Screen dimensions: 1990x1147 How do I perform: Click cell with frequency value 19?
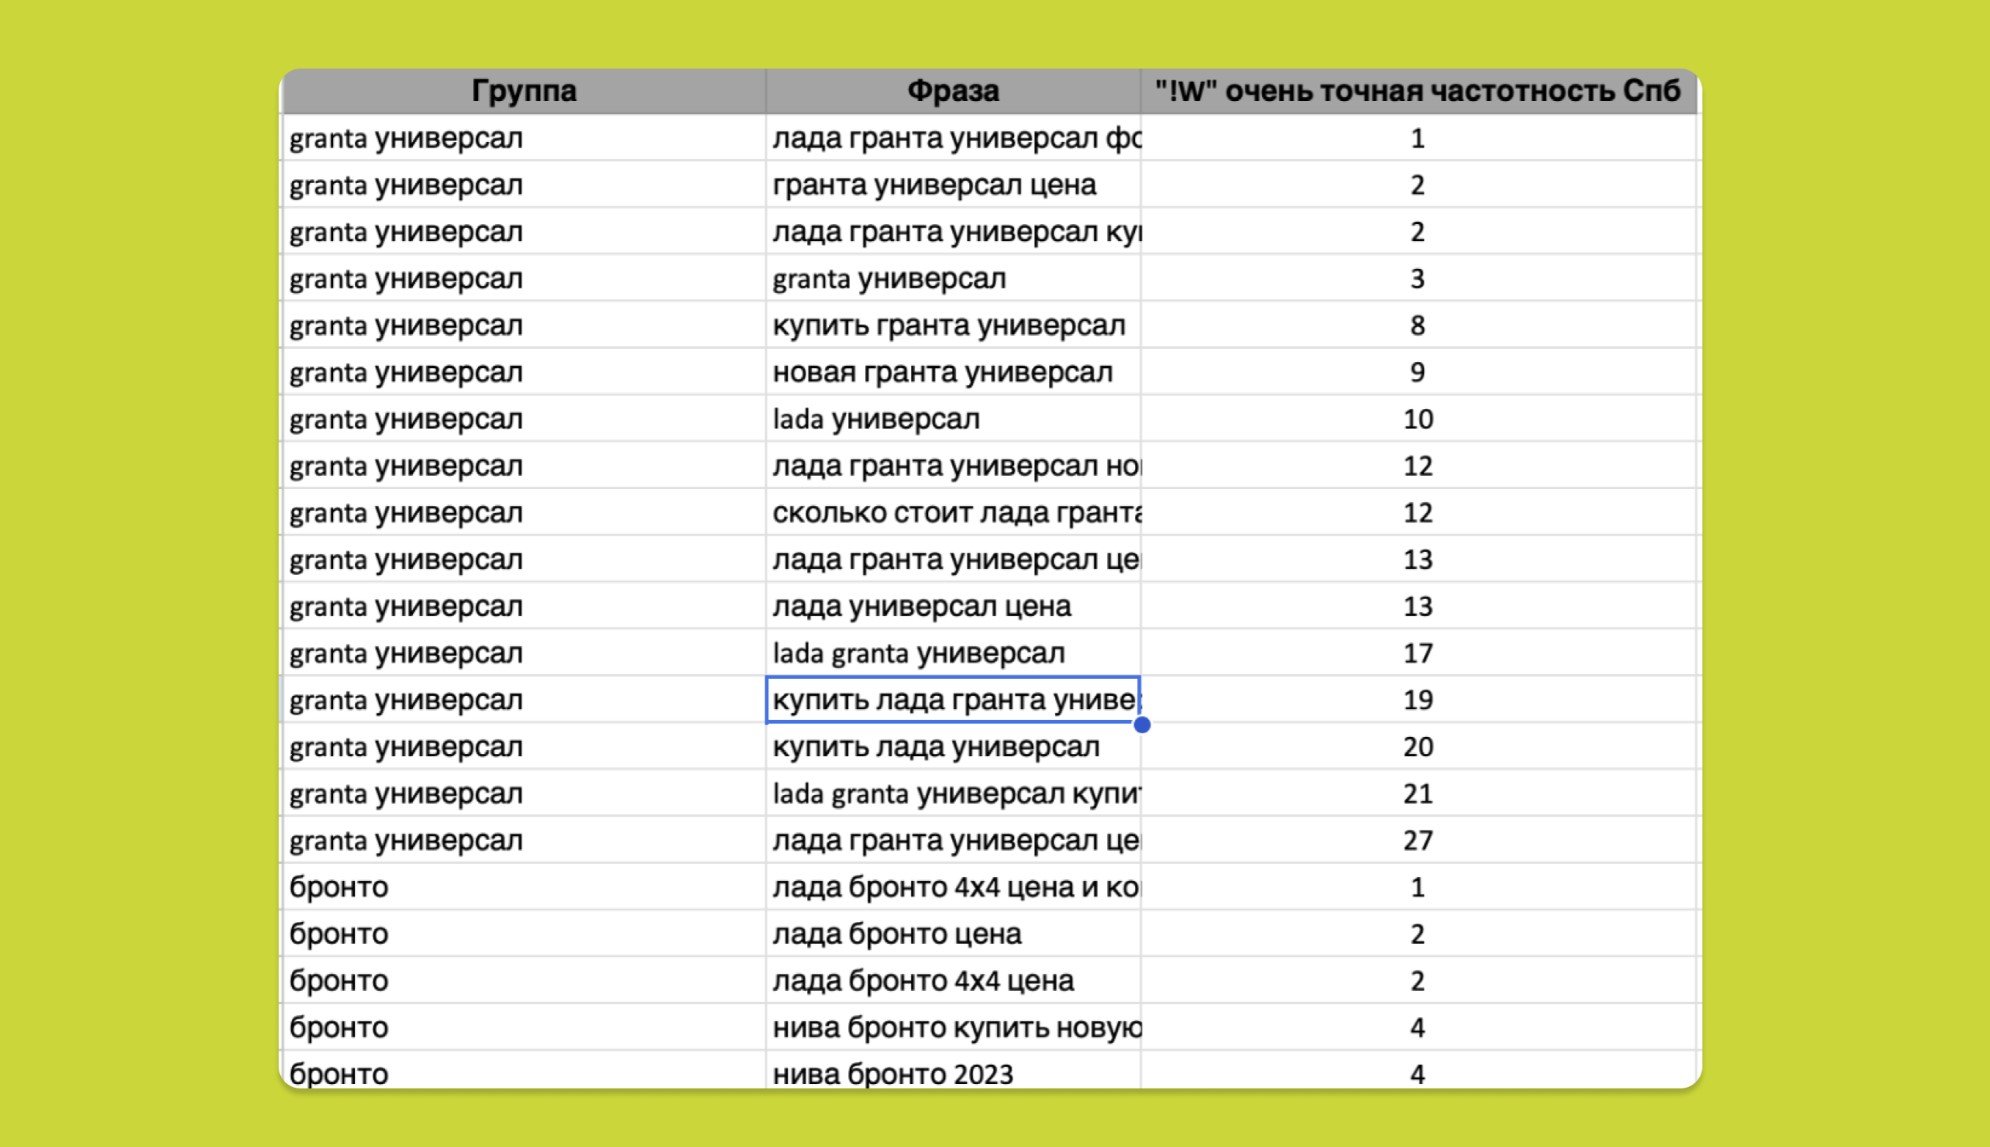coord(1417,700)
